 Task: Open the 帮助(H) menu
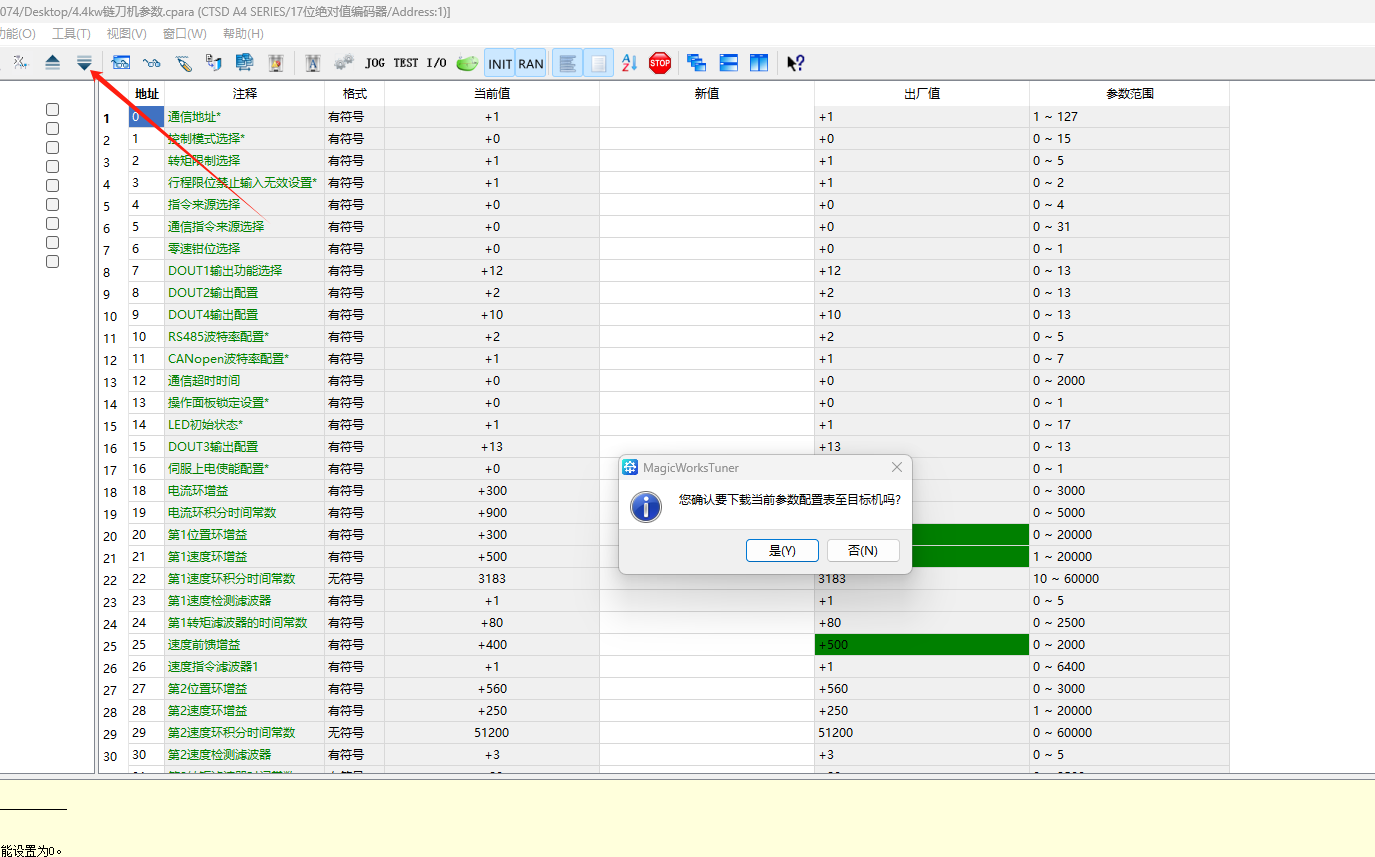[x=243, y=34]
